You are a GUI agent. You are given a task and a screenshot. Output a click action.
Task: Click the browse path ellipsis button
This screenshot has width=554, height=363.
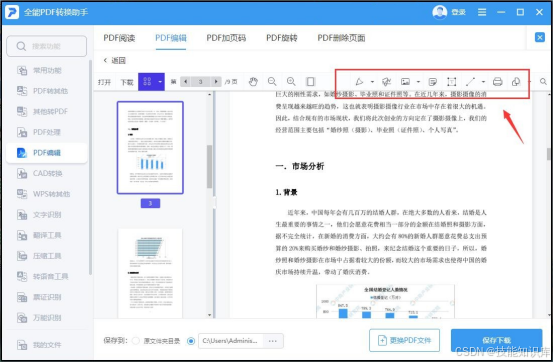[x=272, y=341]
